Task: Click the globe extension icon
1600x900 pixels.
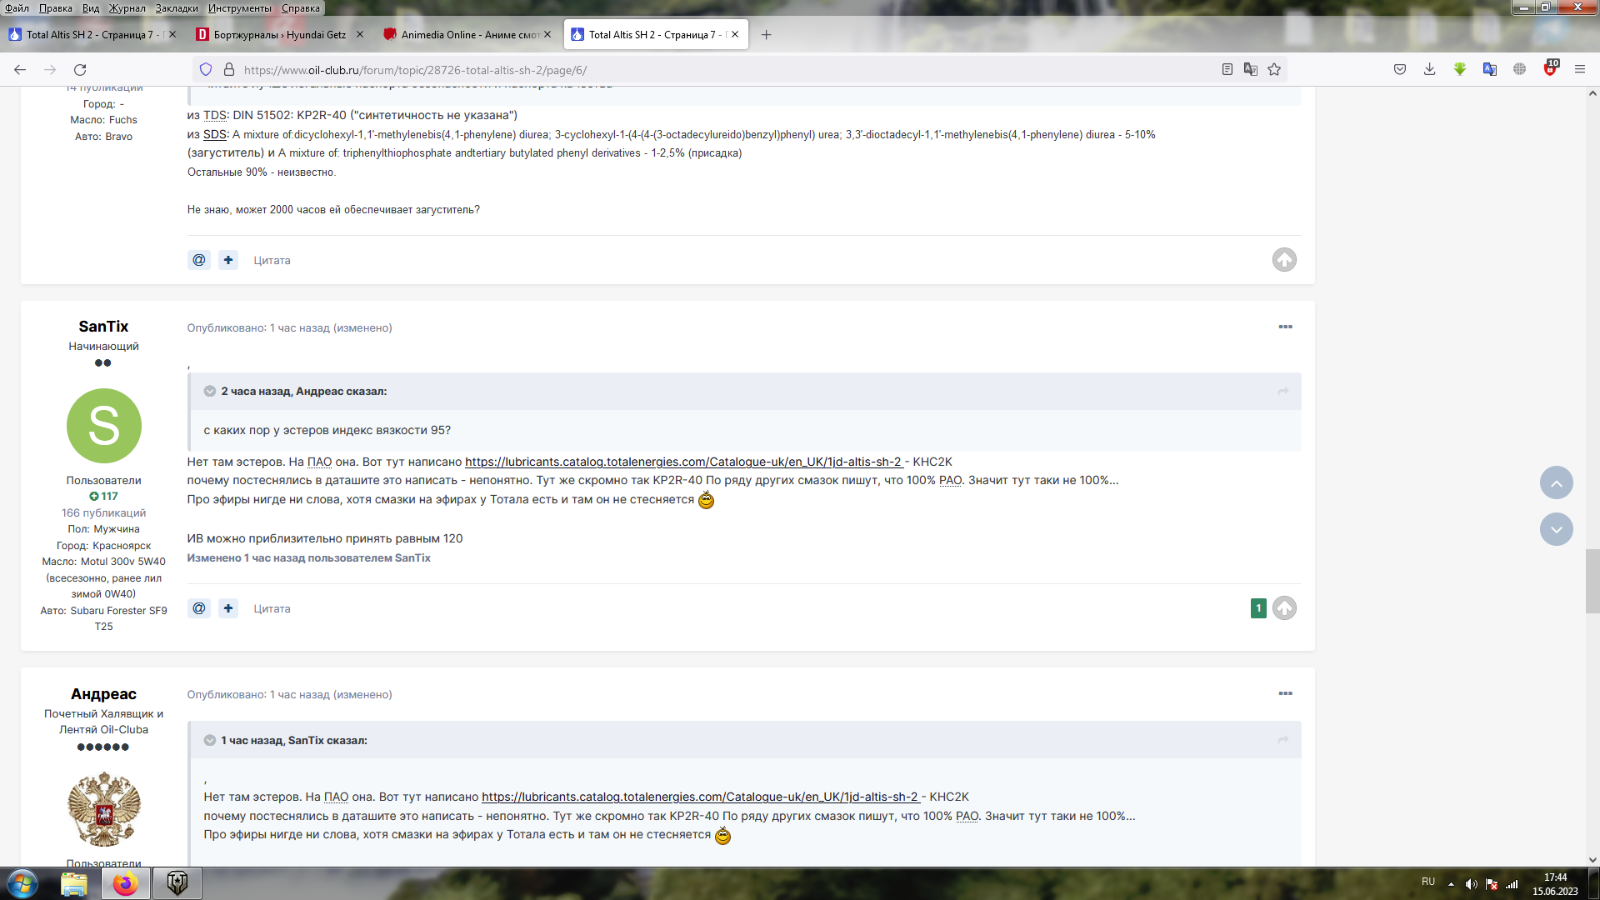Action: 1520,70
